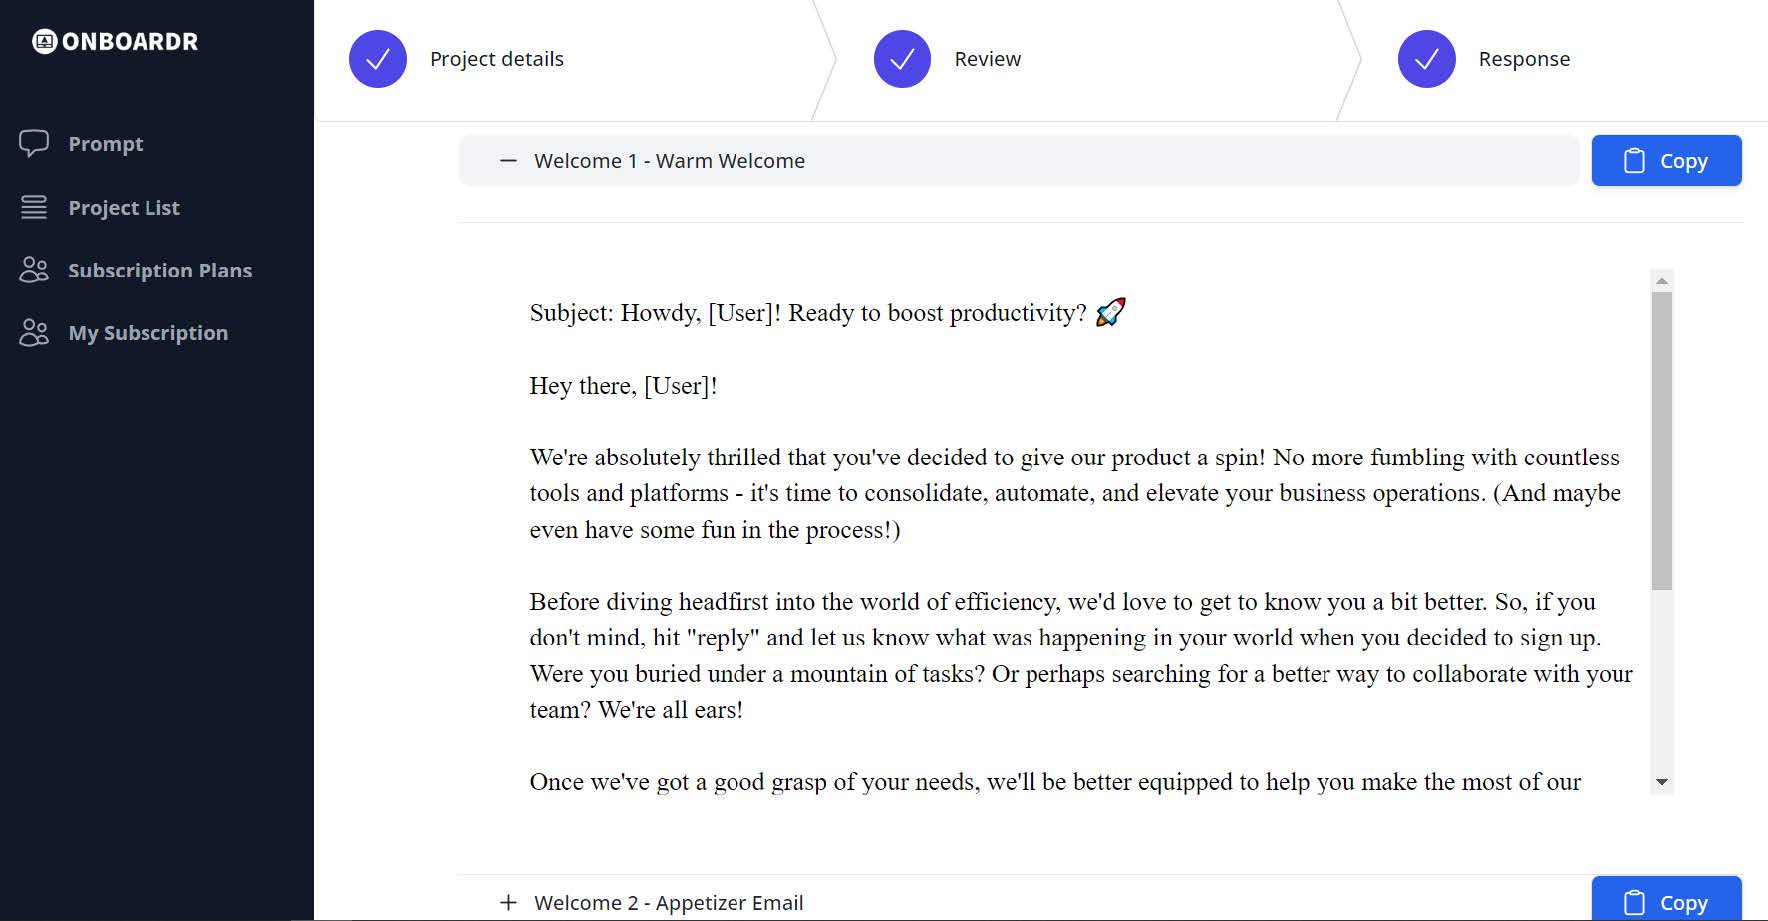1768x921 pixels.
Task: Click the email text scrollbar thumb
Action: point(1662,440)
